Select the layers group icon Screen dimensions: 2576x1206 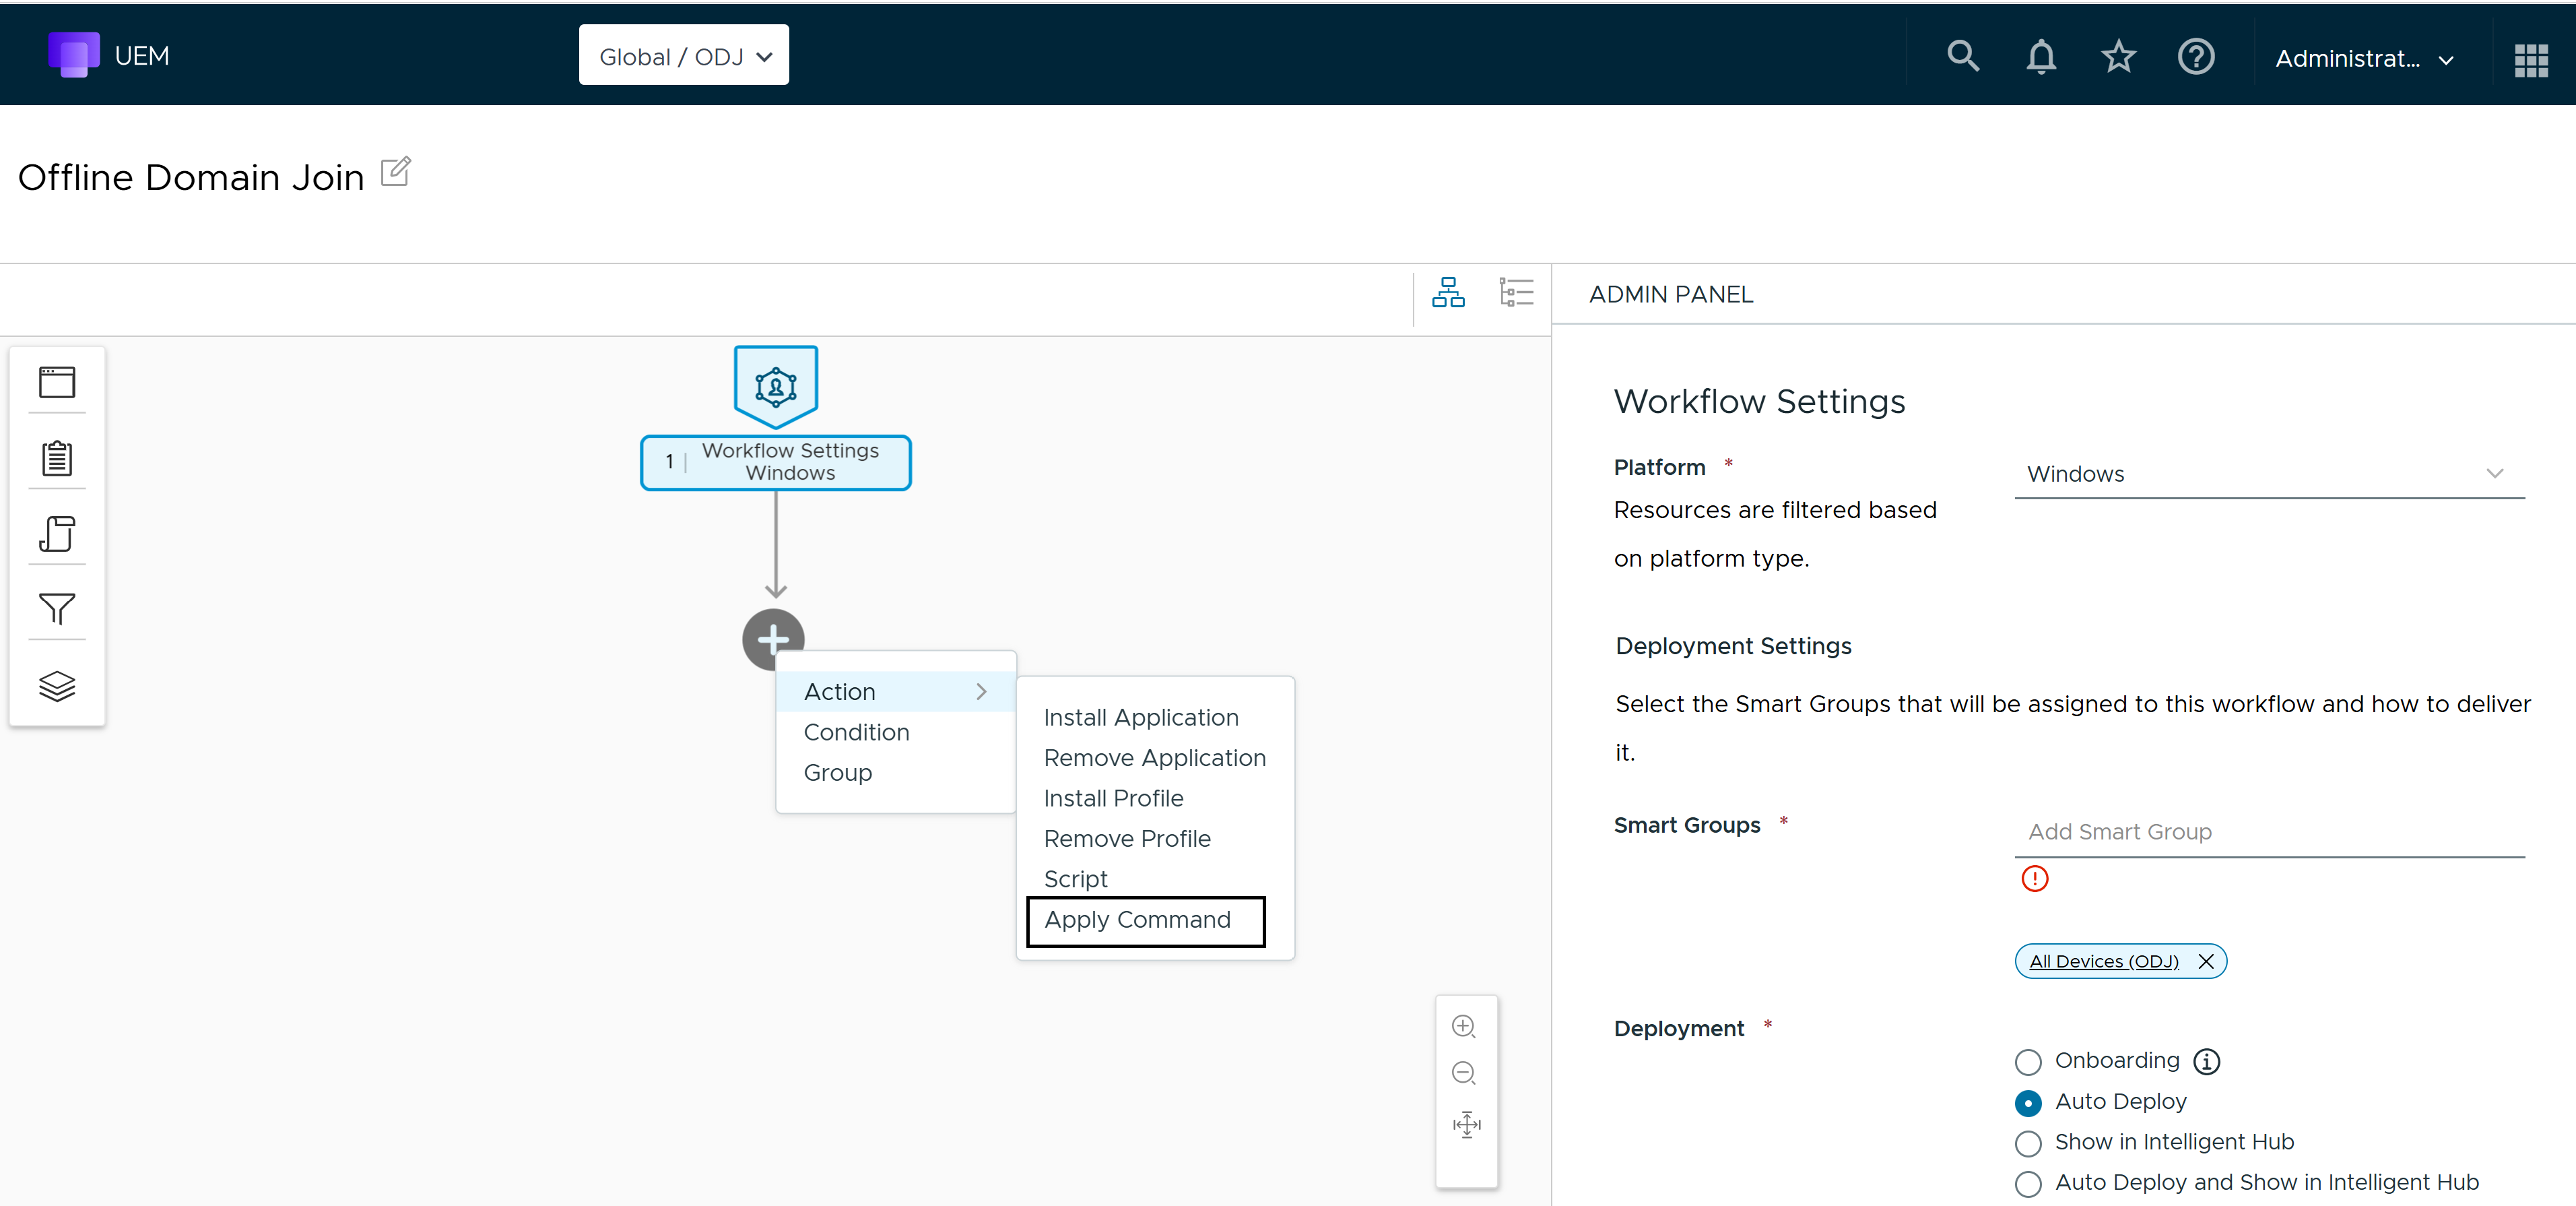tap(57, 686)
